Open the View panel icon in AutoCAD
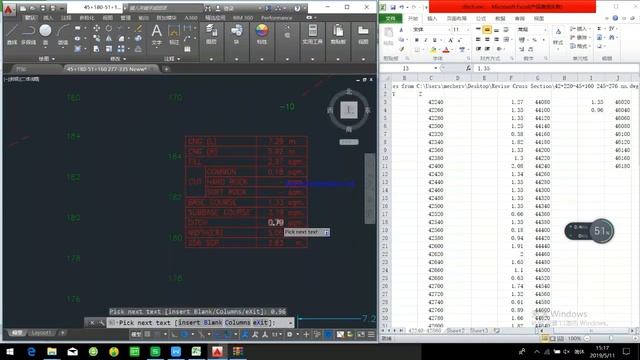 [x=363, y=31]
